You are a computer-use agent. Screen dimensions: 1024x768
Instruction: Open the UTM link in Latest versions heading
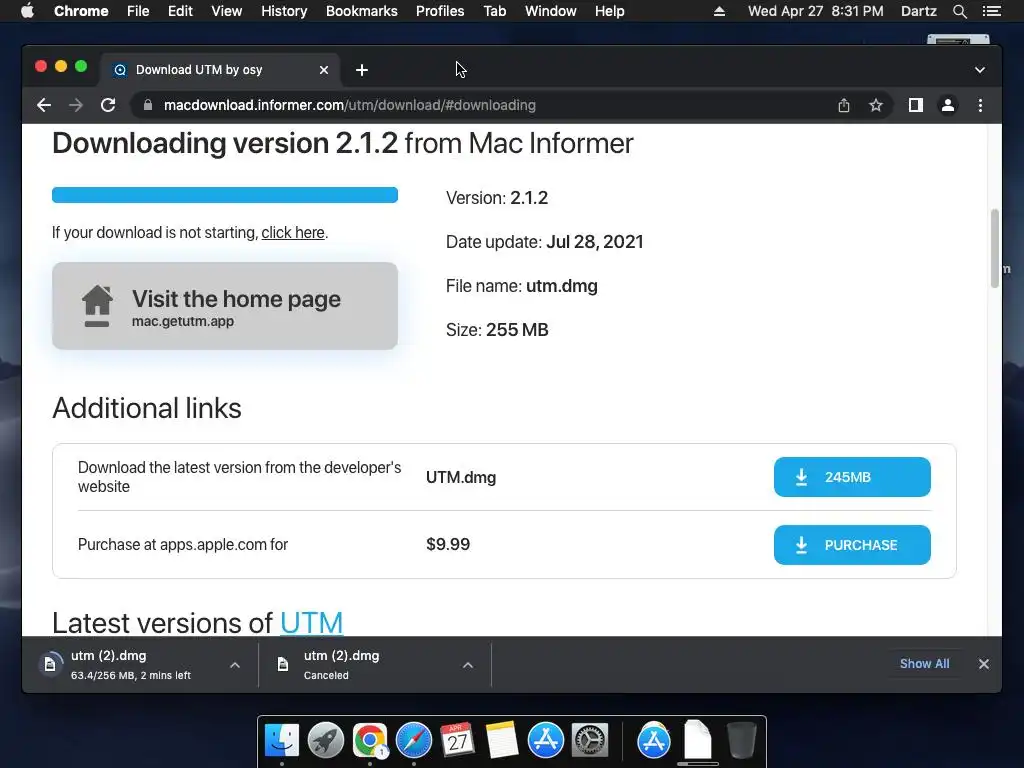click(312, 623)
